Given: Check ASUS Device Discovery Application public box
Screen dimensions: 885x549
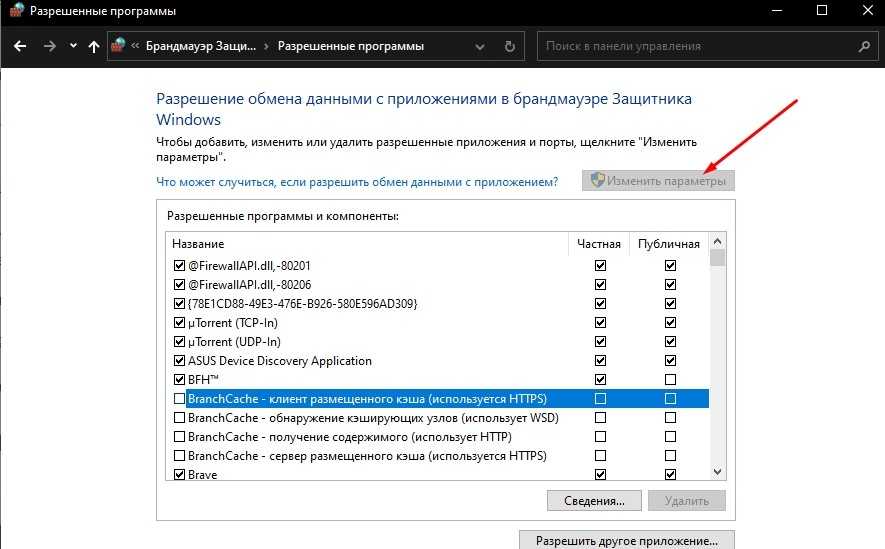Looking at the screenshot, I should [x=670, y=361].
